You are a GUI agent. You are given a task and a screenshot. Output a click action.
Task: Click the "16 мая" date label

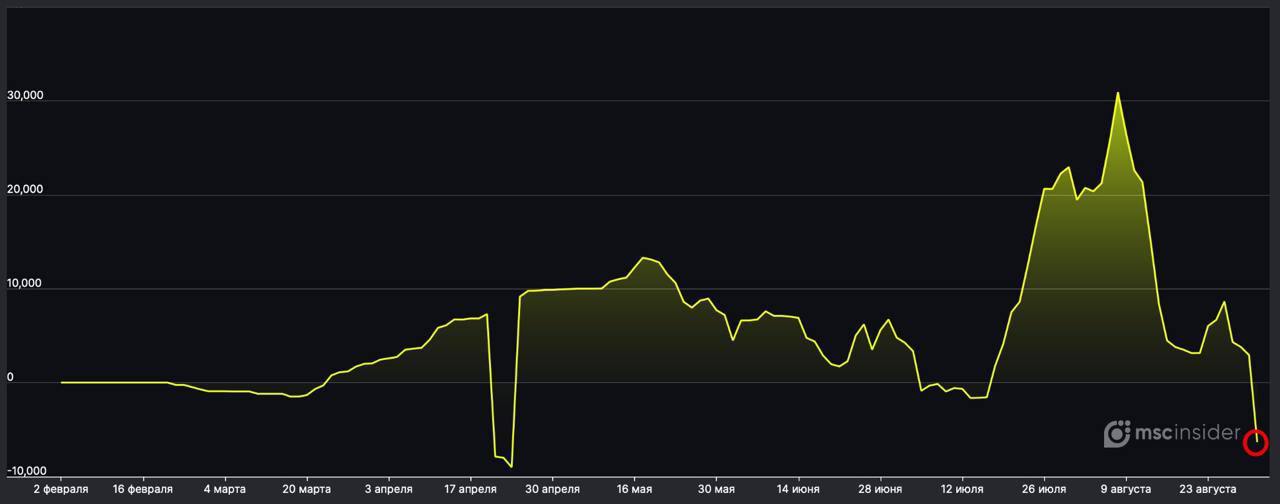click(x=633, y=489)
